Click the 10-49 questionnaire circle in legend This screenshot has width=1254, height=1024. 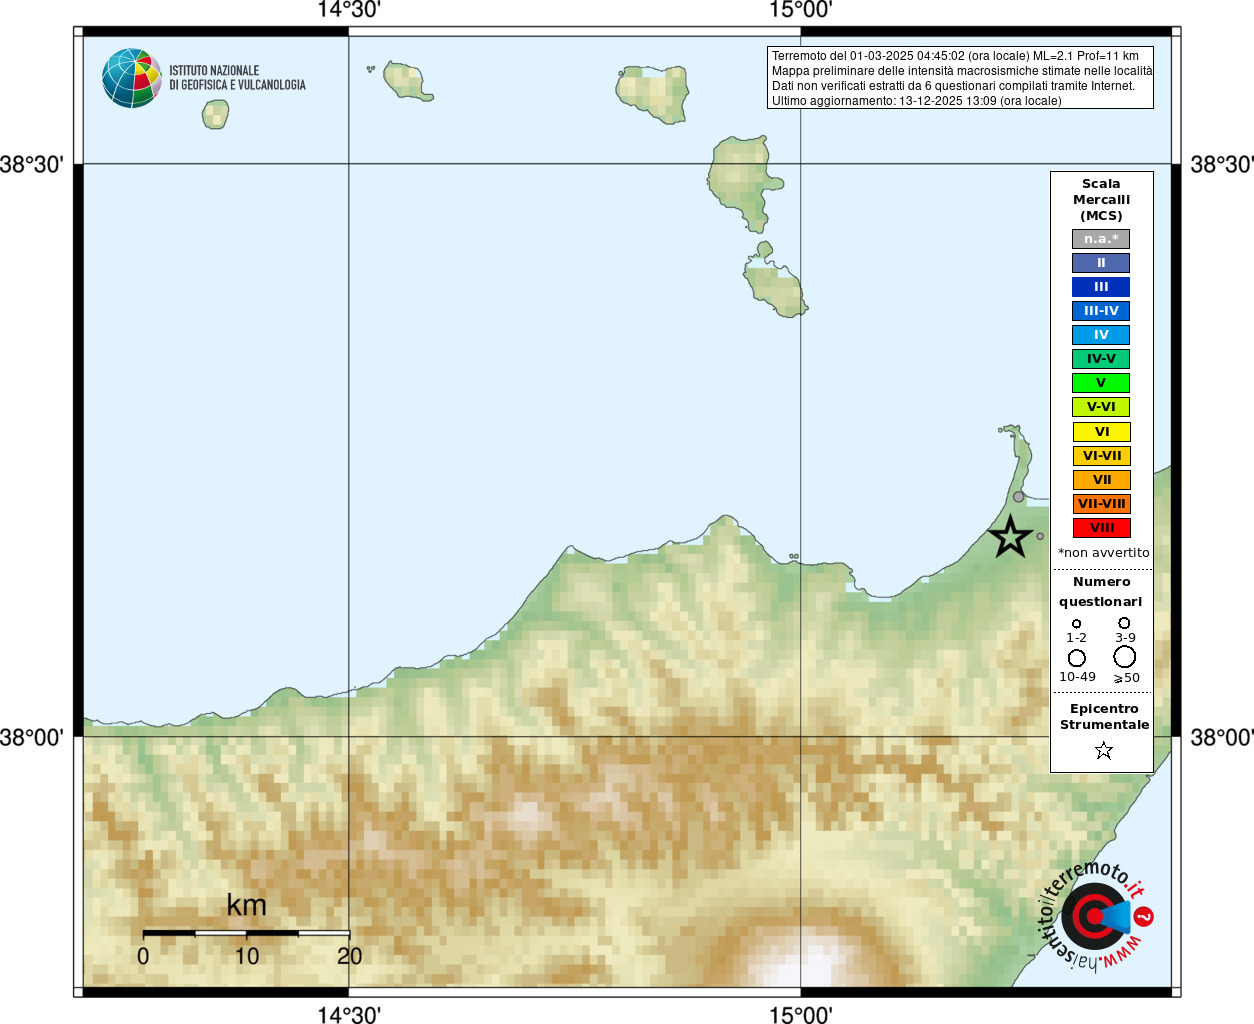click(x=1077, y=658)
